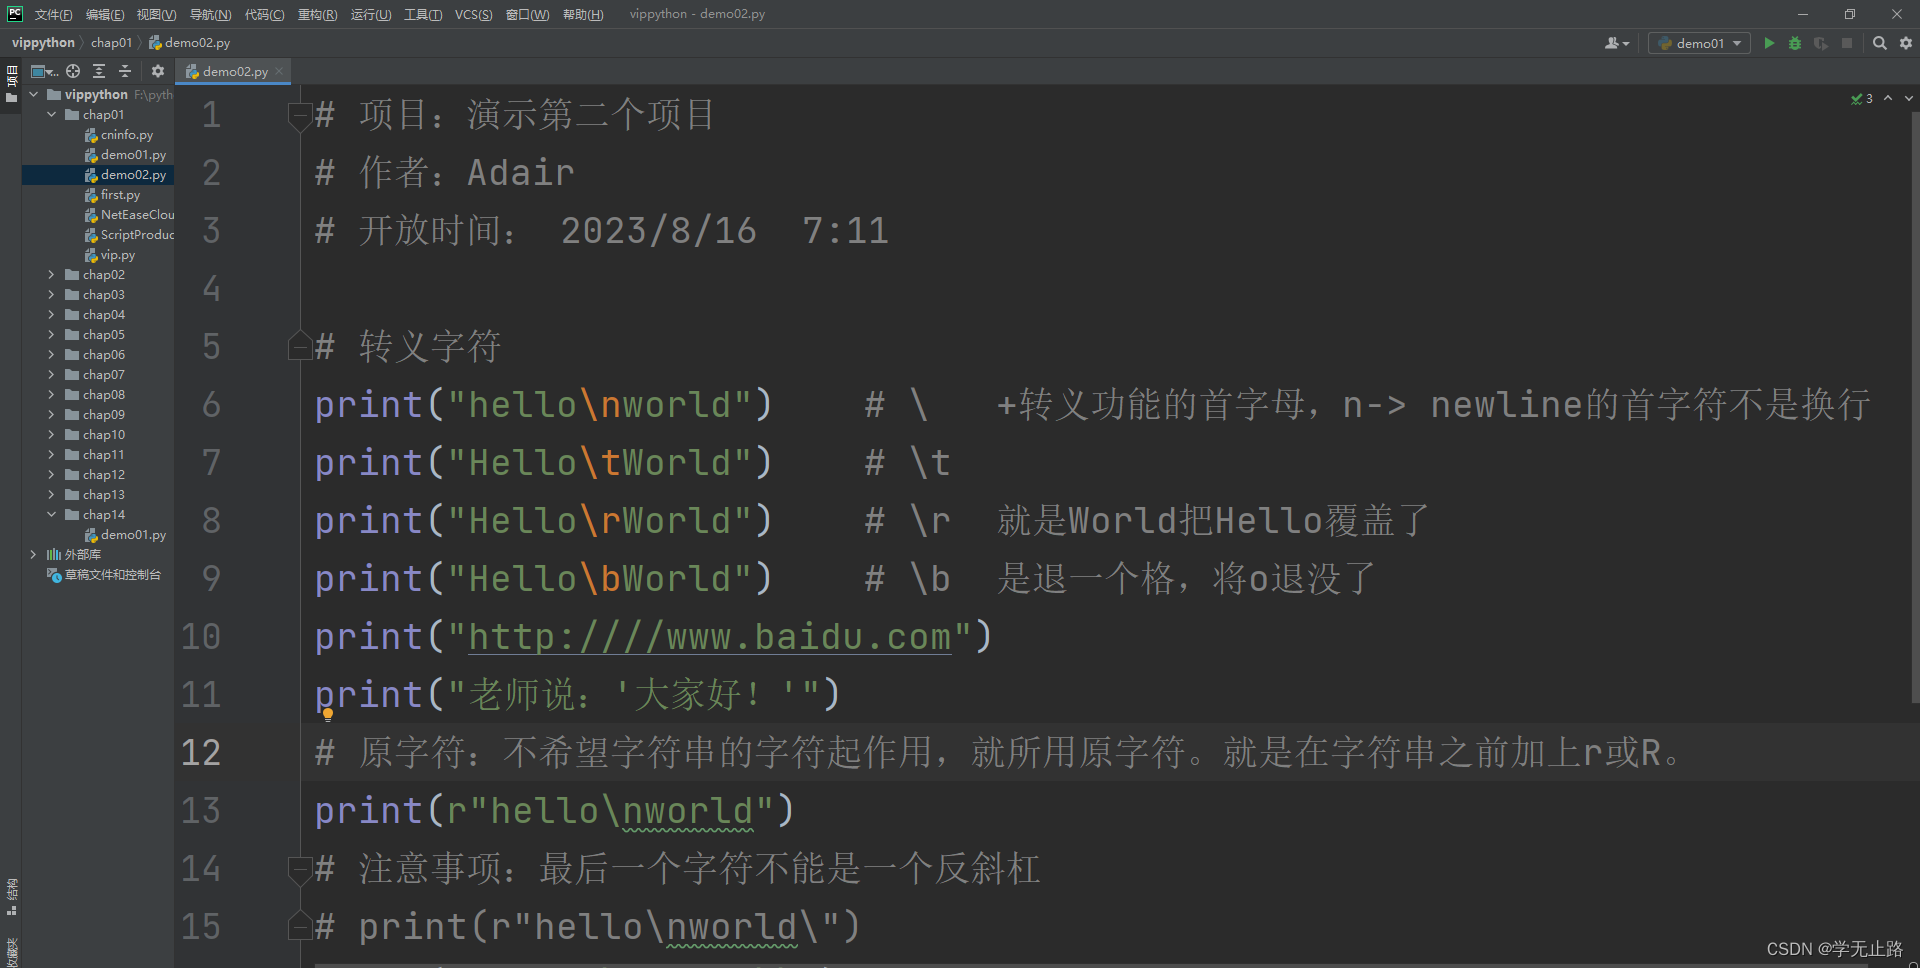This screenshot has width=1920, height=968.
Task: Run the demo01 configuration with green play button
Action: coord(1769,43)
